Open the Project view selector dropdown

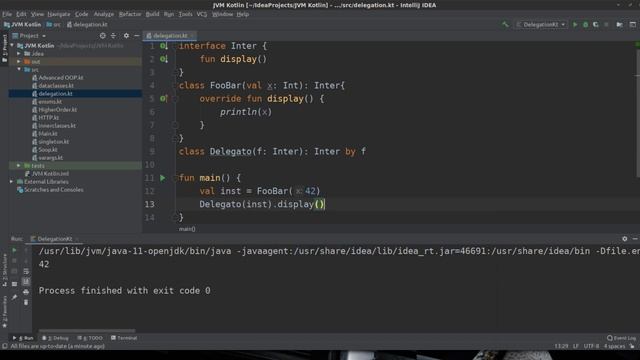click(29, 36)
